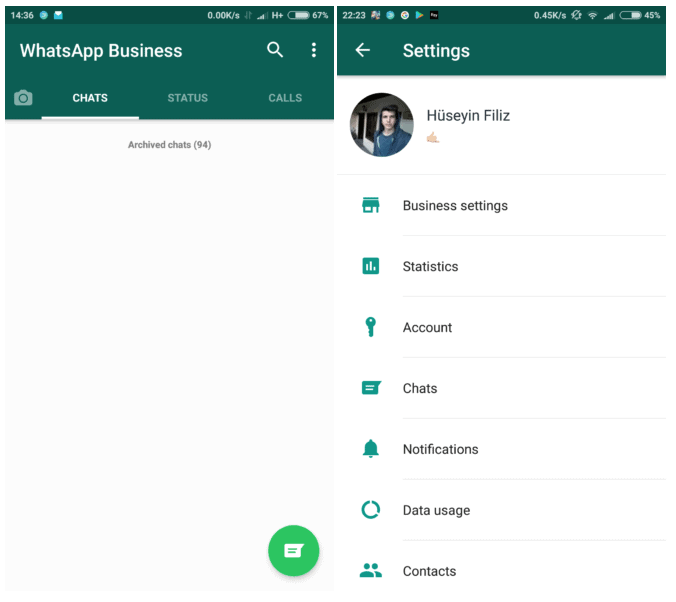Tap the green new chat floating button
The width and height of the screenshot is (676, 602).
coord(294,552)
